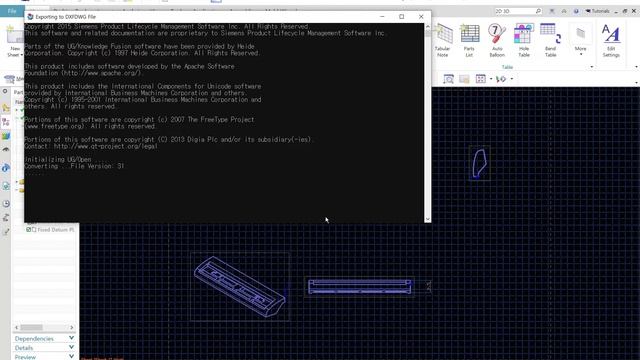
Task: Select the side profile drawing view
Action: pos(480,163)
